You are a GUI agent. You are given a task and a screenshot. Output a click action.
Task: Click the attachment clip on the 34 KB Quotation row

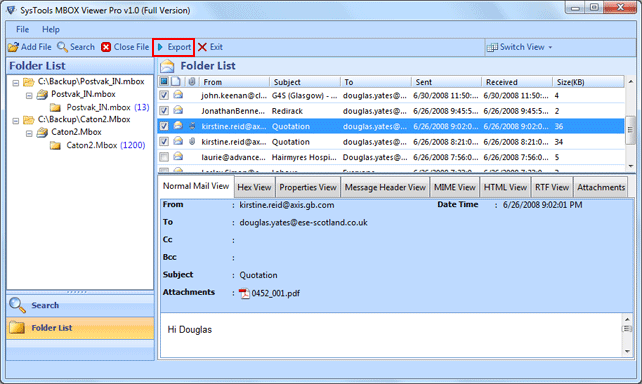(192, 141)
